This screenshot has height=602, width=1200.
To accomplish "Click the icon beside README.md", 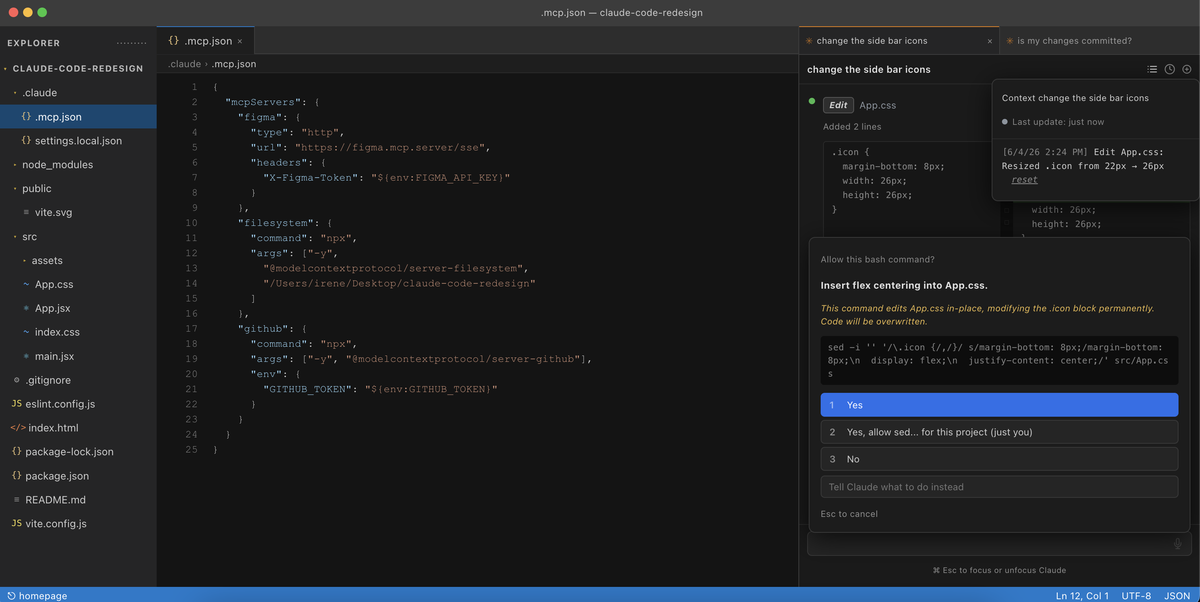I will (17, 499).
